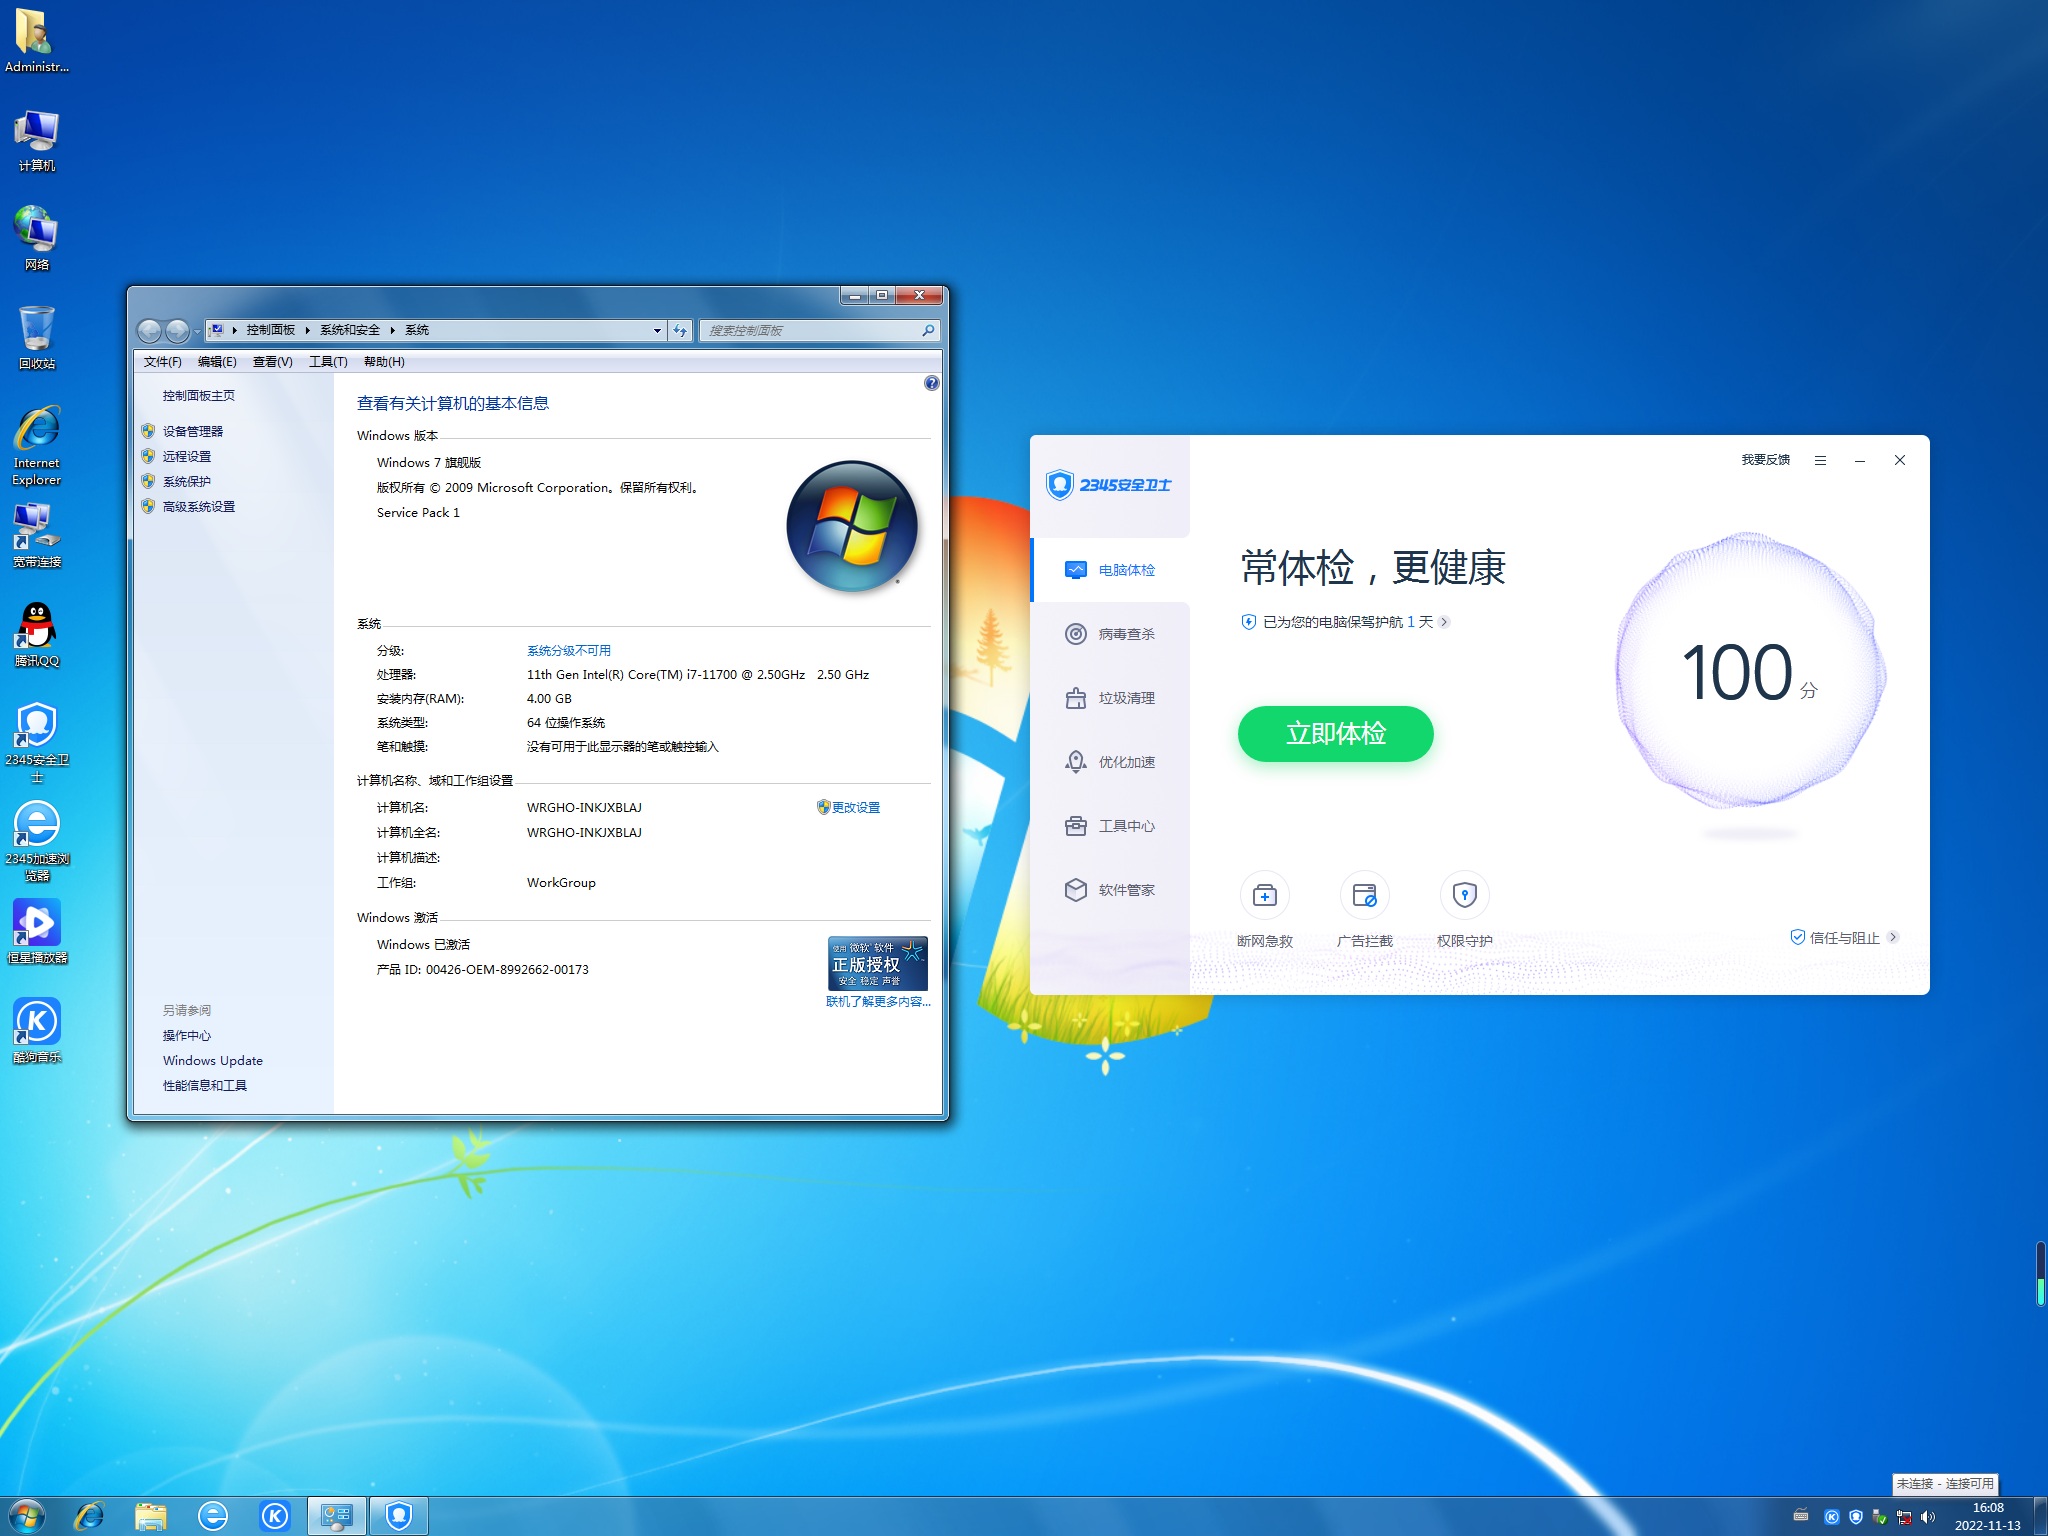Switch to 电脑体检 tab in 2345安全卫士
The height and width of the screenshot is (1536, 2048).
click(x=1110, y=570)
